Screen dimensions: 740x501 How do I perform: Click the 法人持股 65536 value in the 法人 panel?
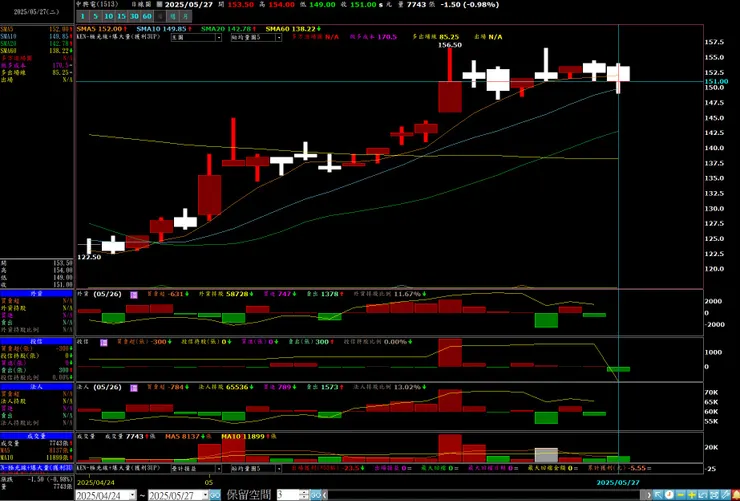[235, 387]
